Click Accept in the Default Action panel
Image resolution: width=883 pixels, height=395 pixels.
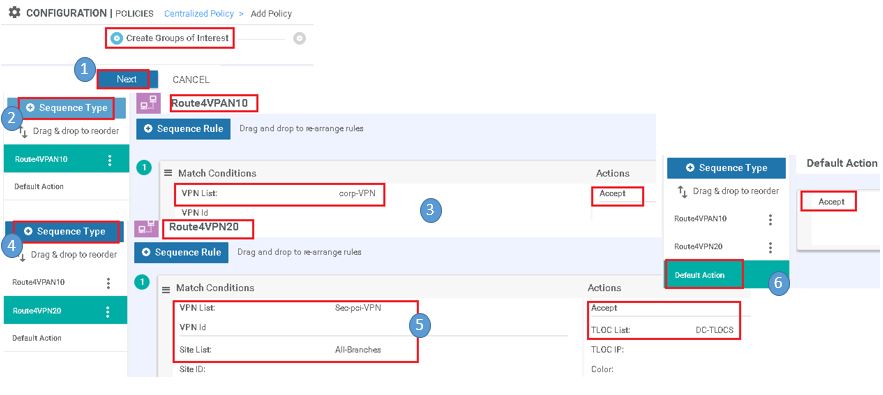point(831,202)
